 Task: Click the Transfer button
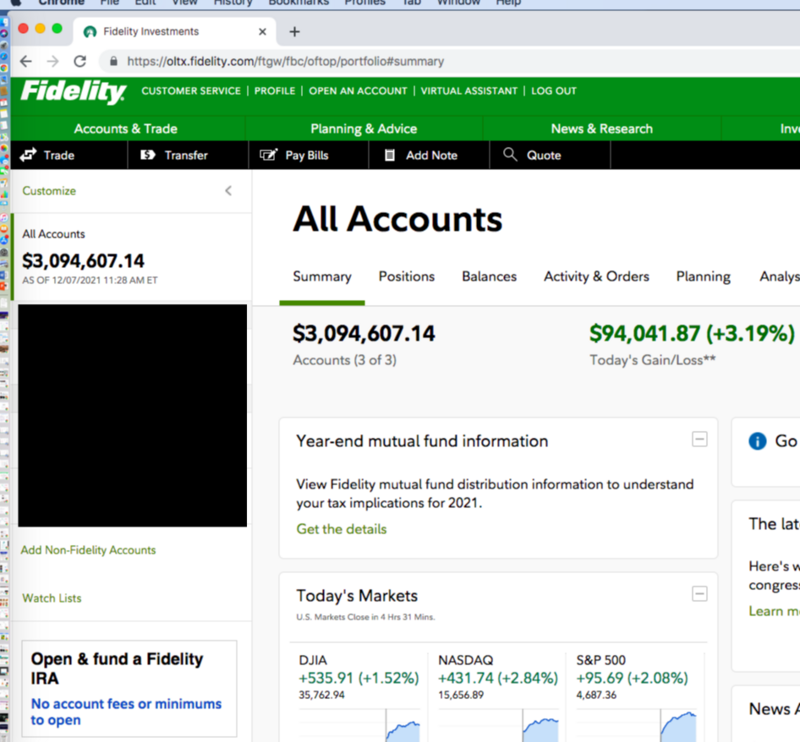[x=188, y=155]
